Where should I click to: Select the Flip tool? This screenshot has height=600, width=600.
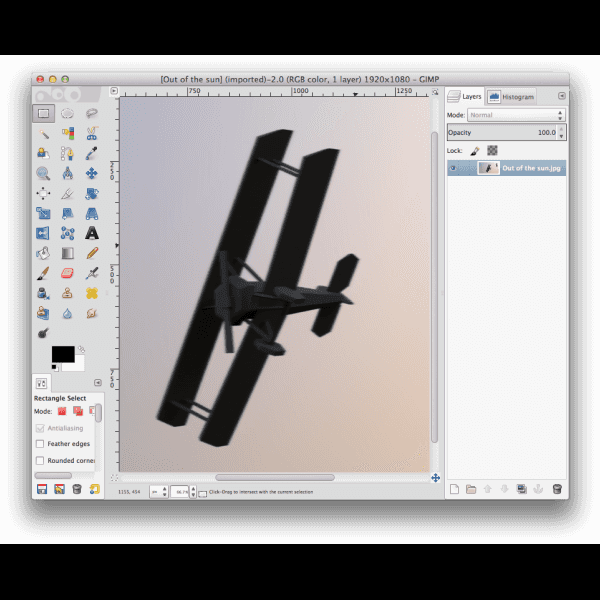click(x=43, y=233)
